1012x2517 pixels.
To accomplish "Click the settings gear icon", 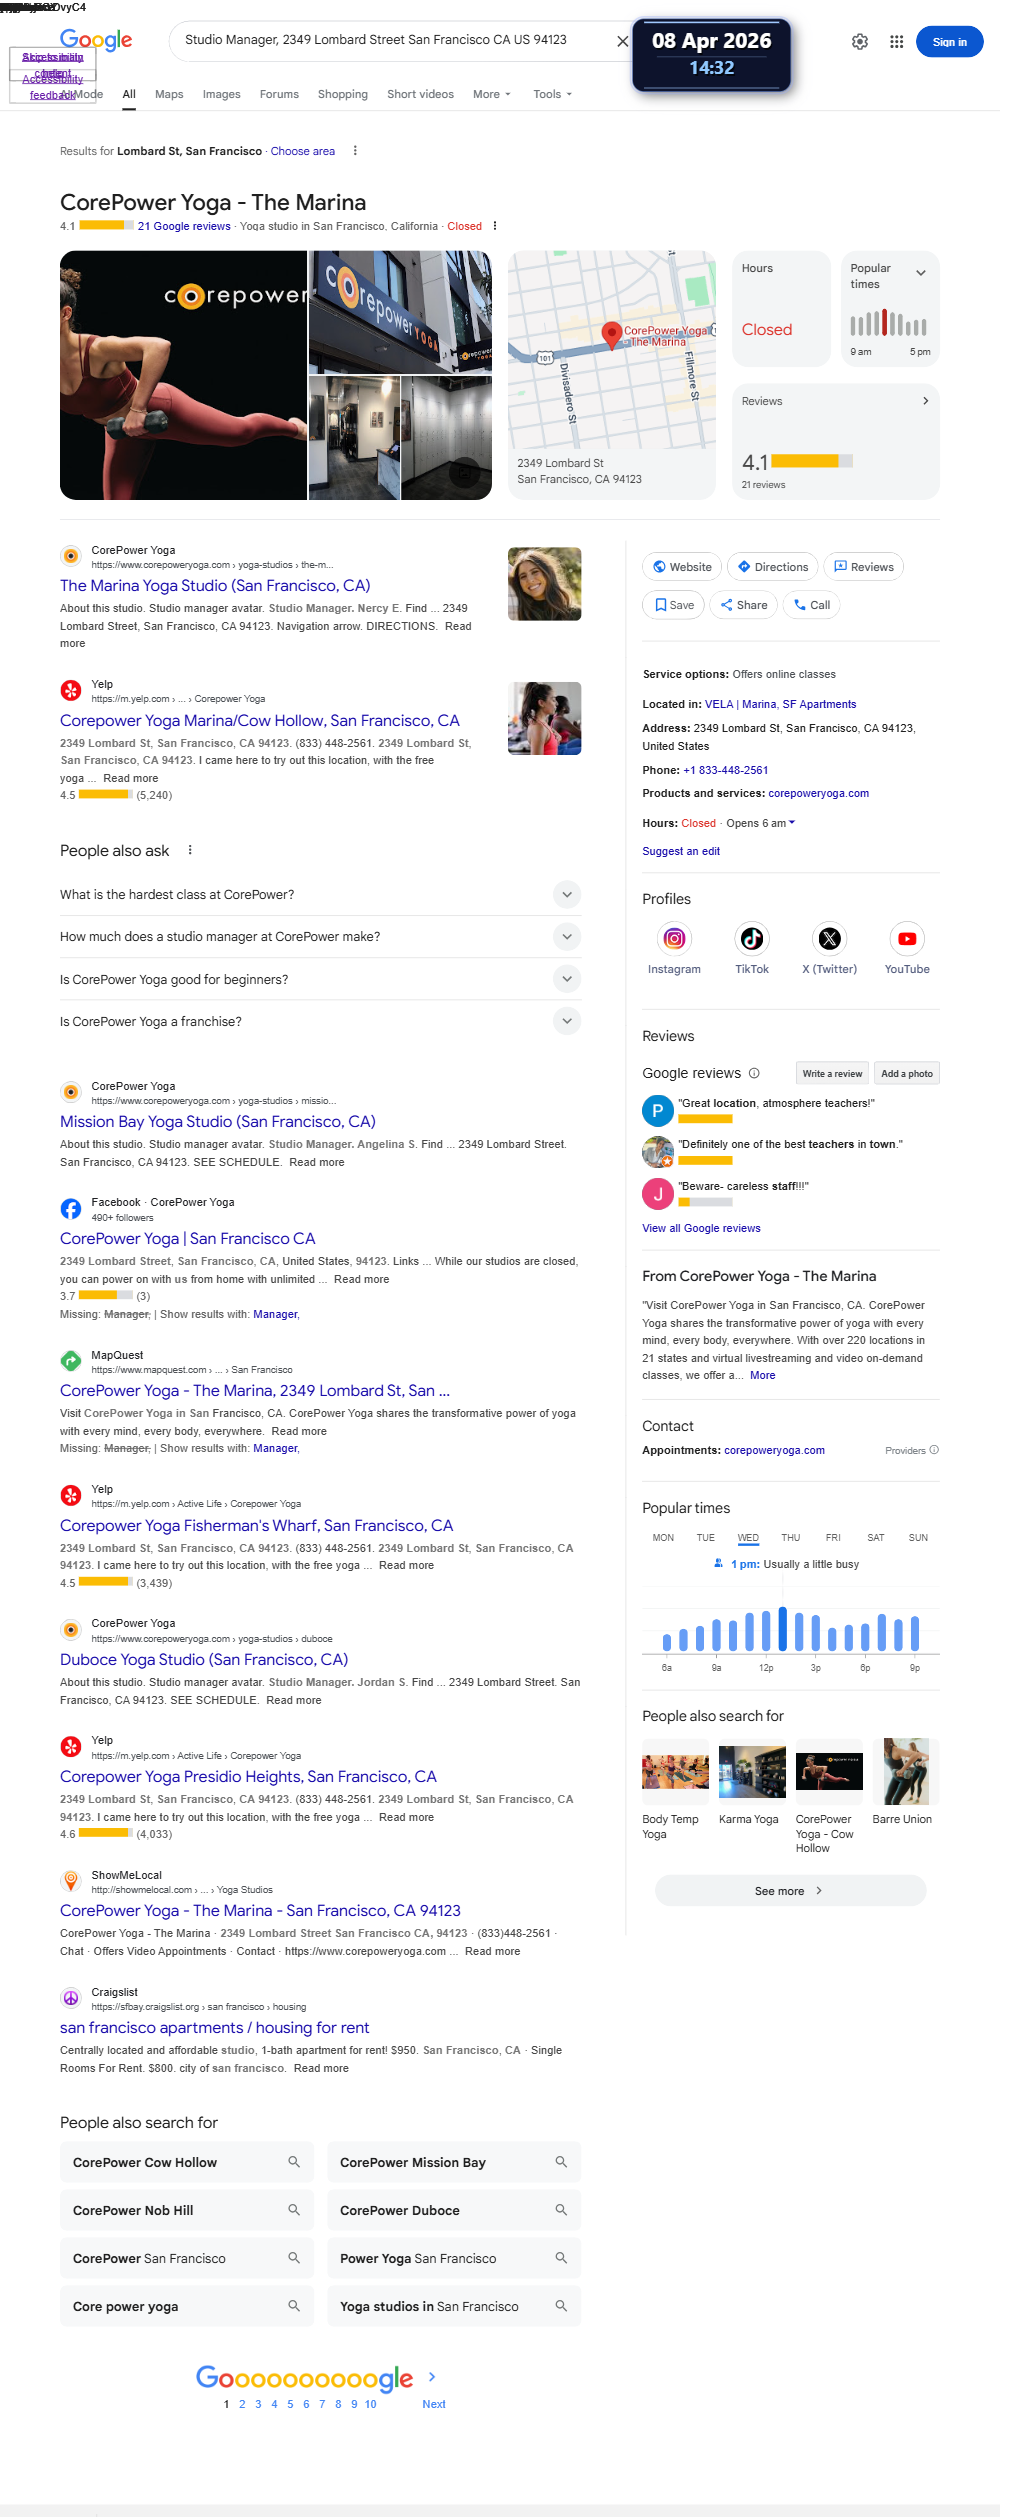I will pyautogui.click(x=859, y=42).
